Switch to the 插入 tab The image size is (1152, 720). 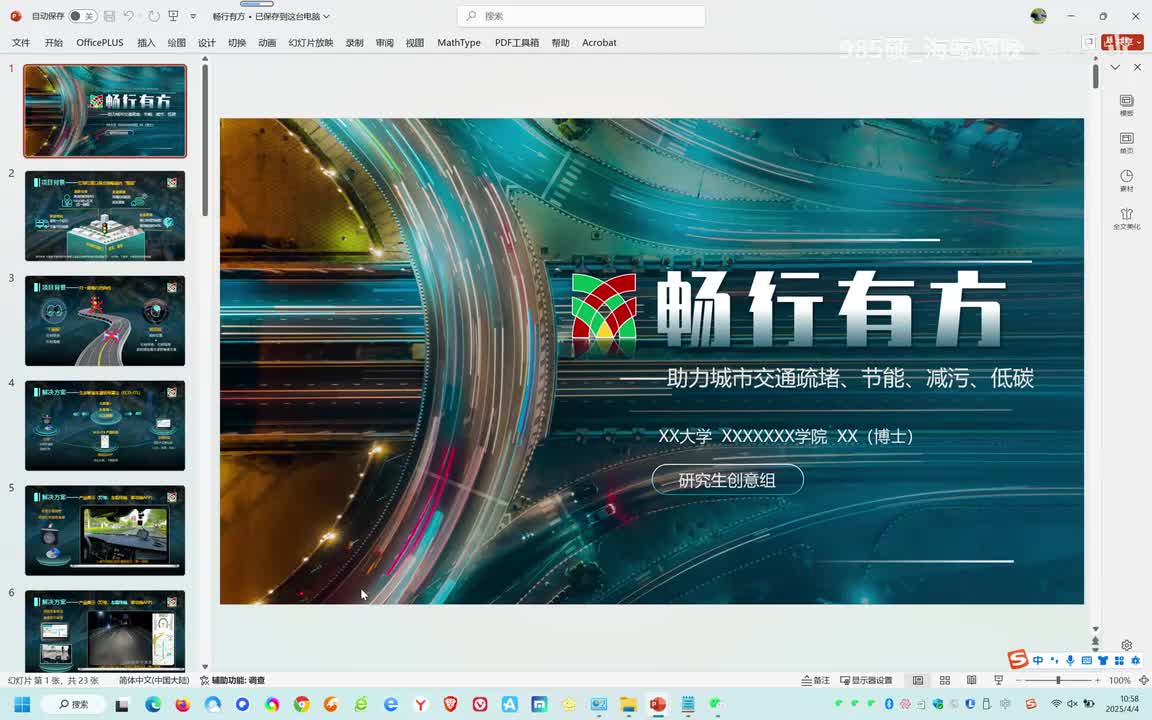pos(146,43)
